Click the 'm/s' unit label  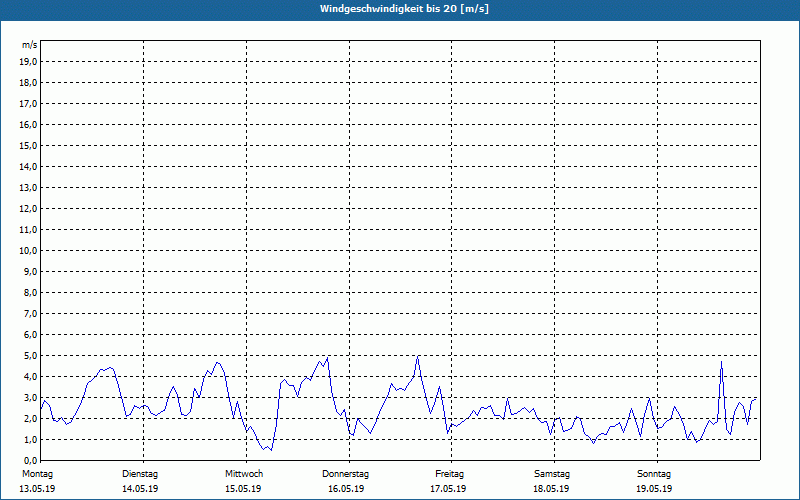pyautogui.click(x=30, y=45)
